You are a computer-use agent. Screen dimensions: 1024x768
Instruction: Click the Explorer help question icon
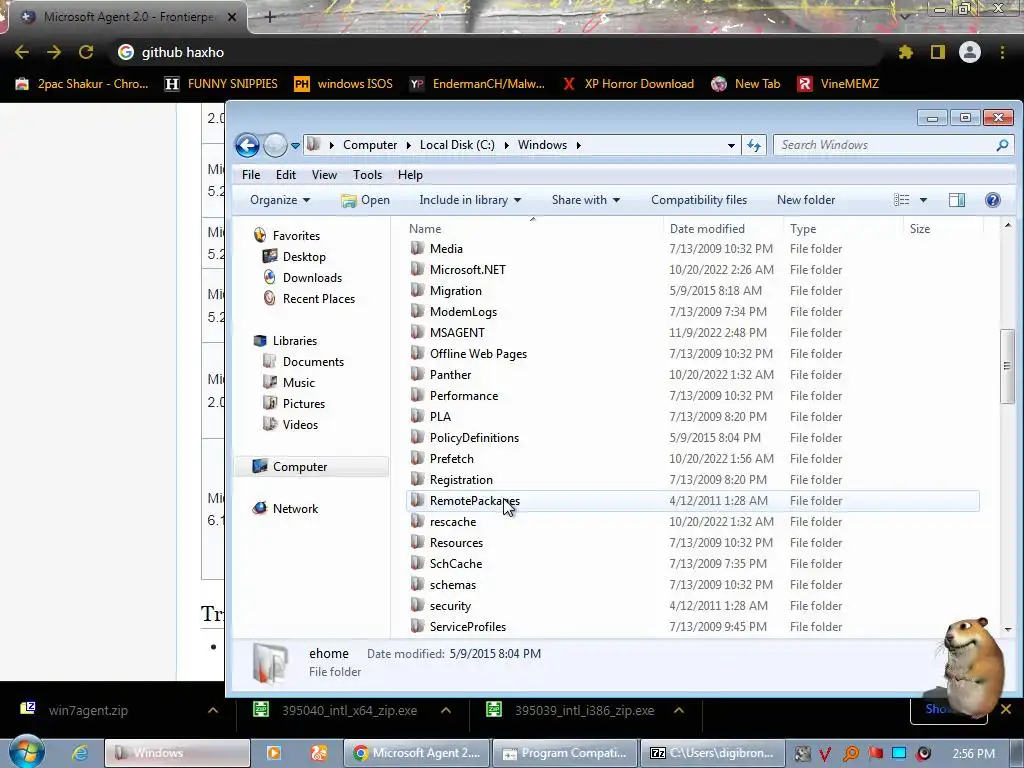tap(993, 200)
